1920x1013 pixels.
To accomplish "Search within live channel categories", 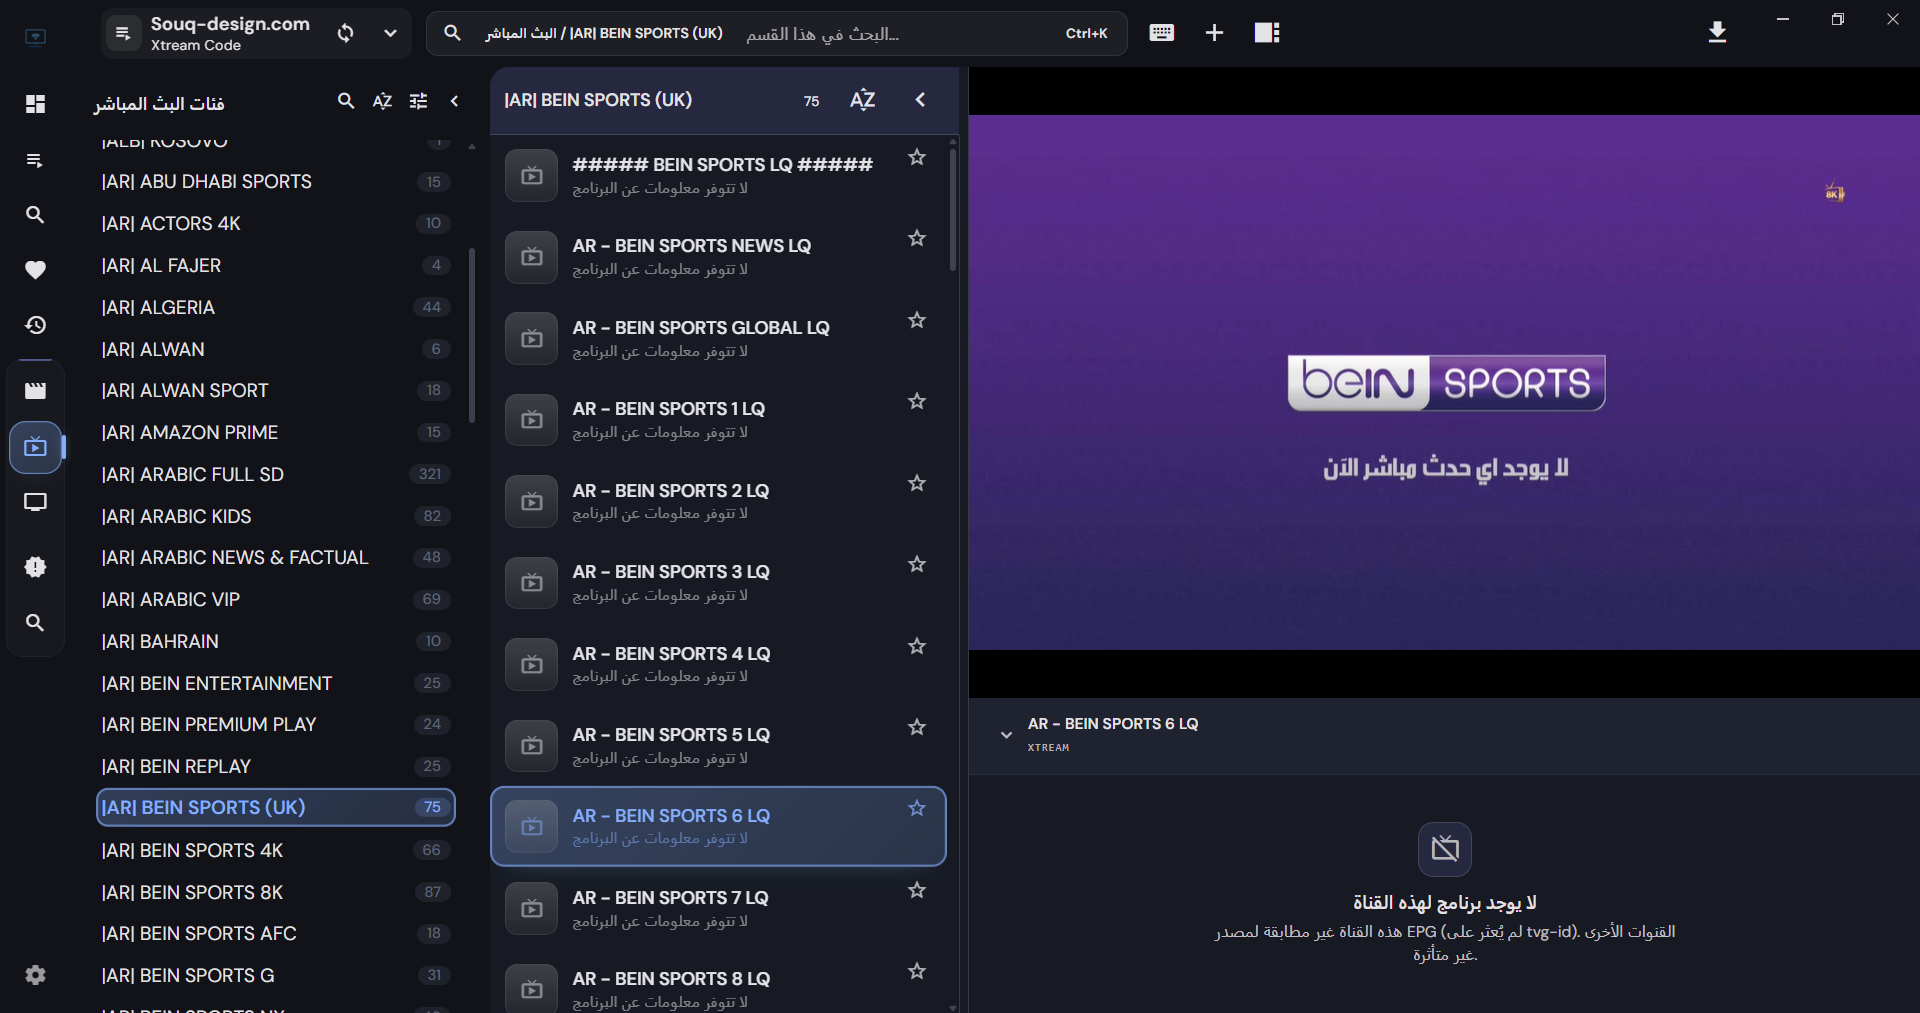I will [346, 101].
